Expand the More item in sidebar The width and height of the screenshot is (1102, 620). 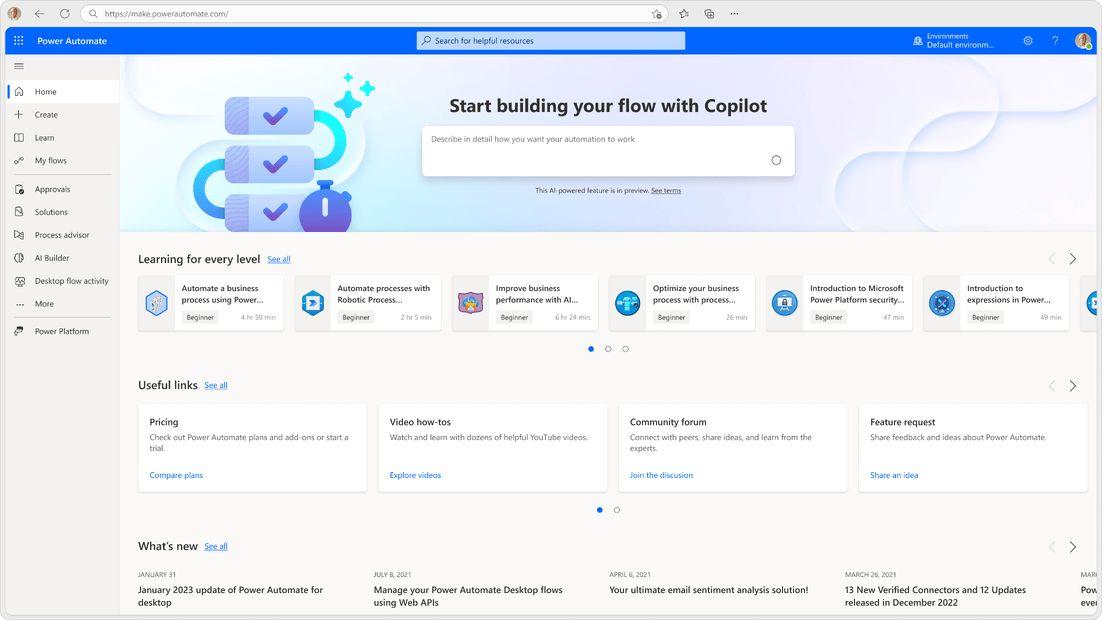(x=63, y=304)
